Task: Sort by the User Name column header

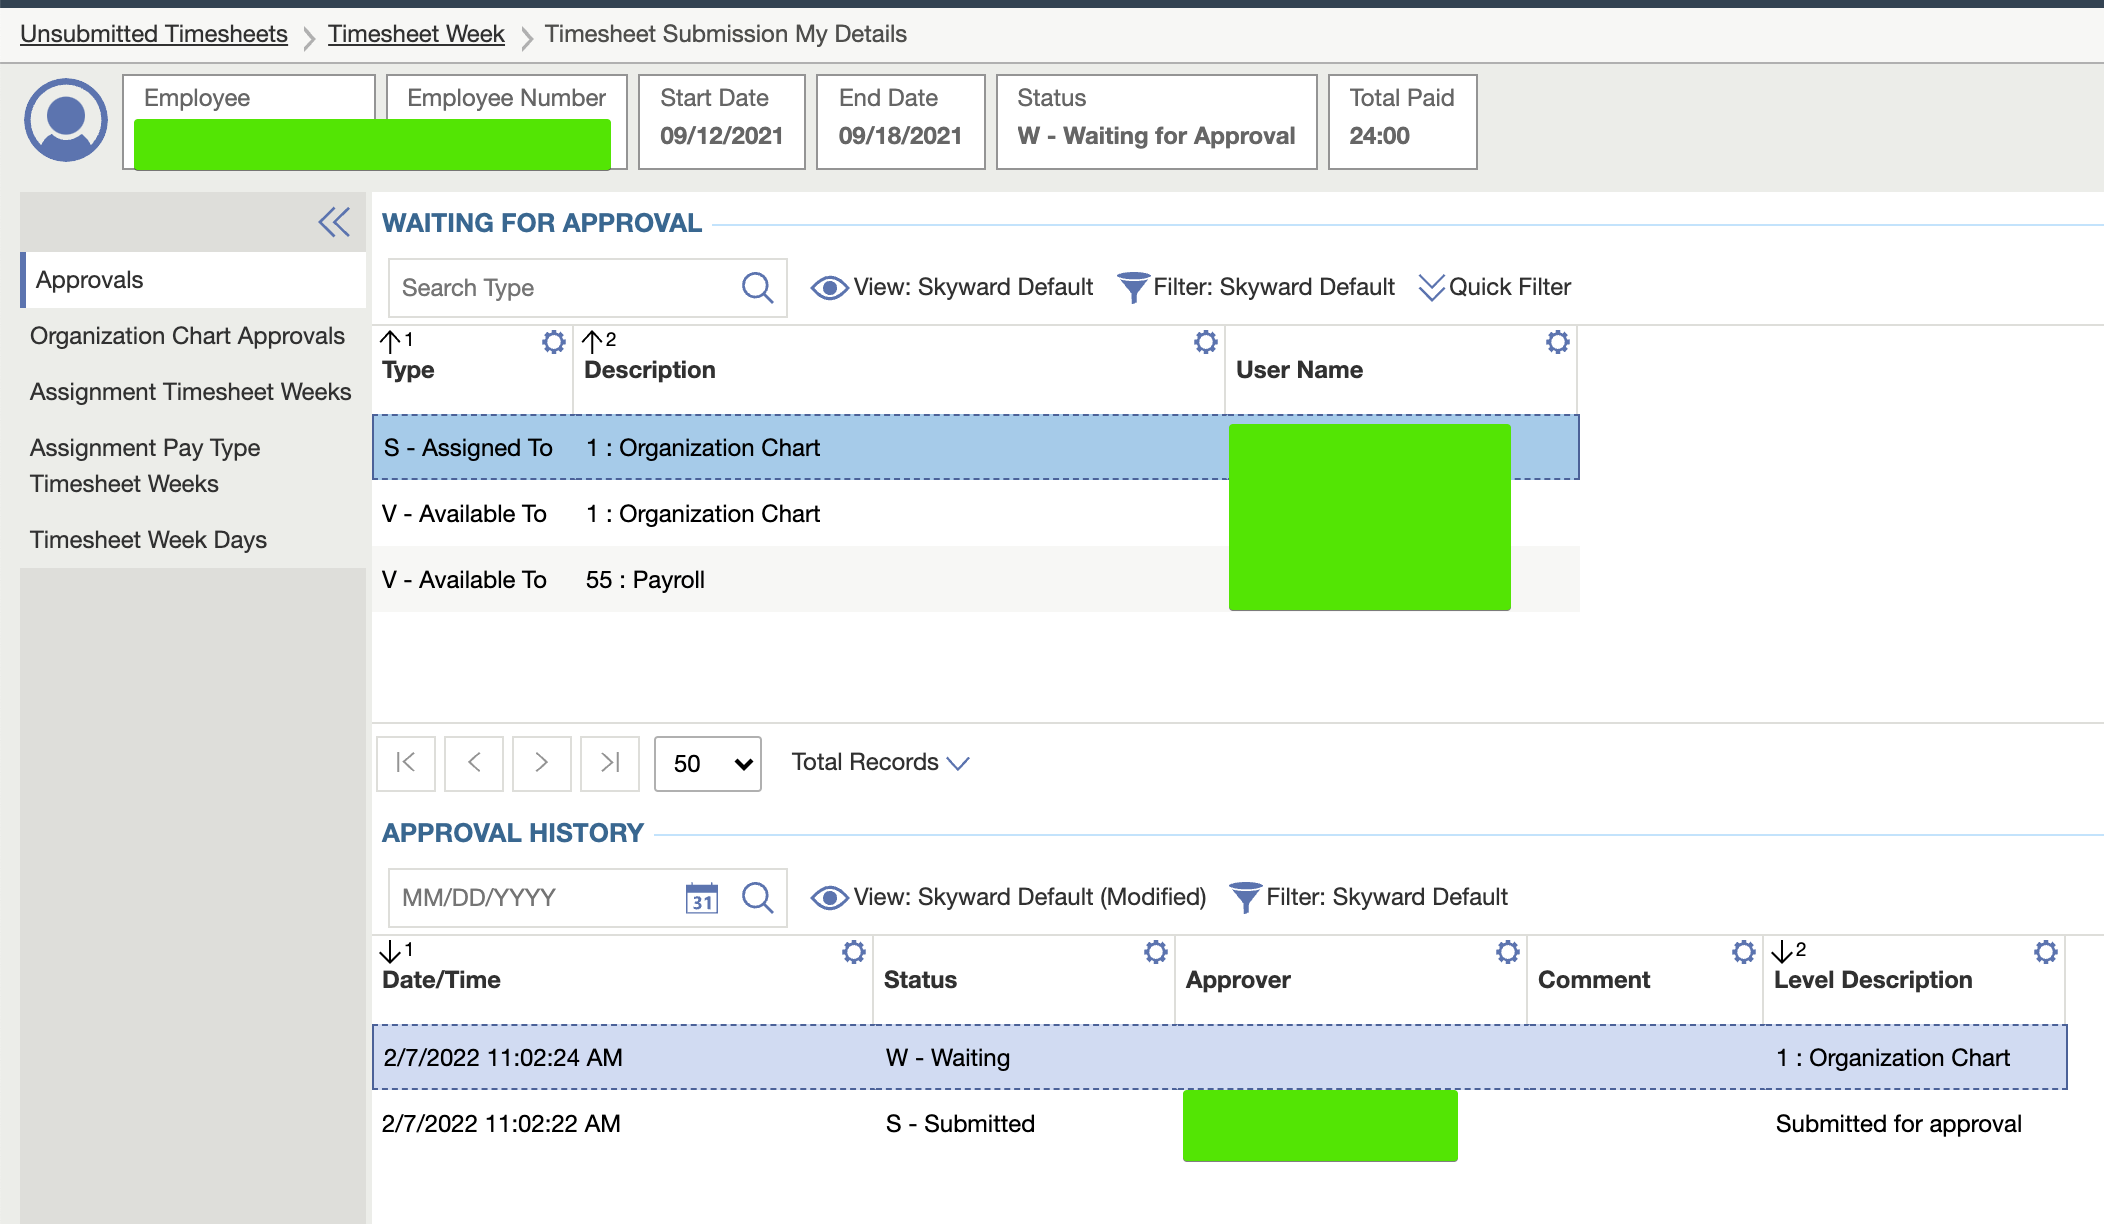Action: [1299, 370]
